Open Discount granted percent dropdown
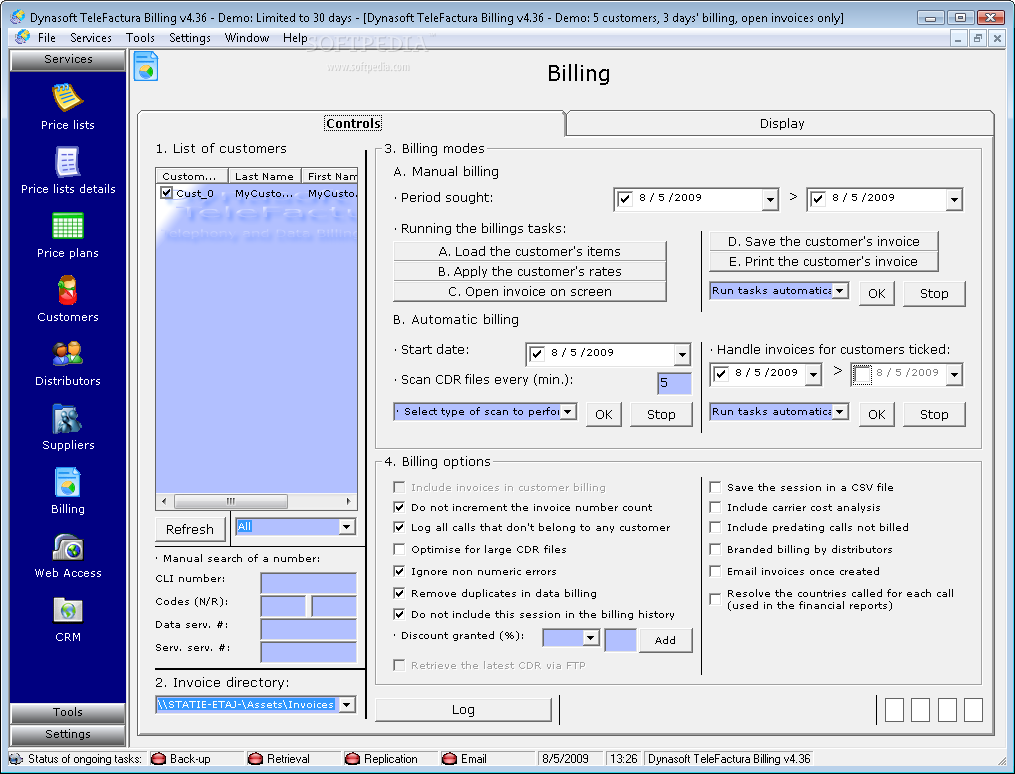1015x774 pixels. point(590,638)
